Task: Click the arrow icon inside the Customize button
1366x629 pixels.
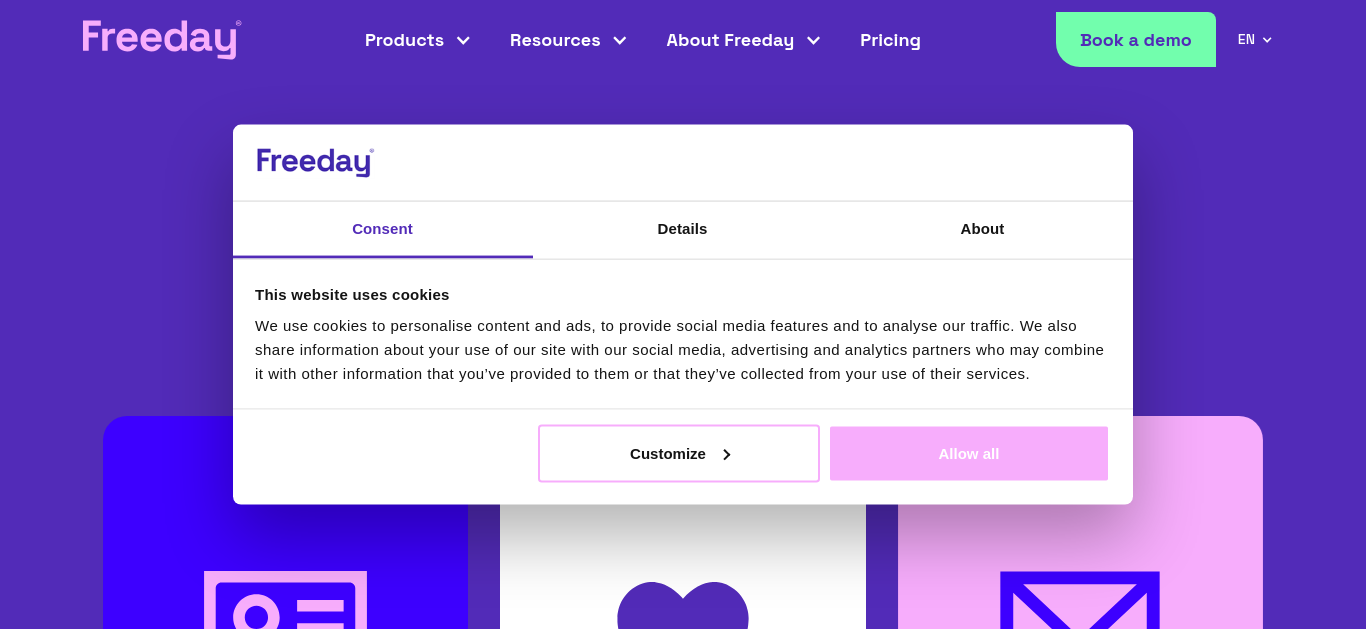Action: pos(727,454)
